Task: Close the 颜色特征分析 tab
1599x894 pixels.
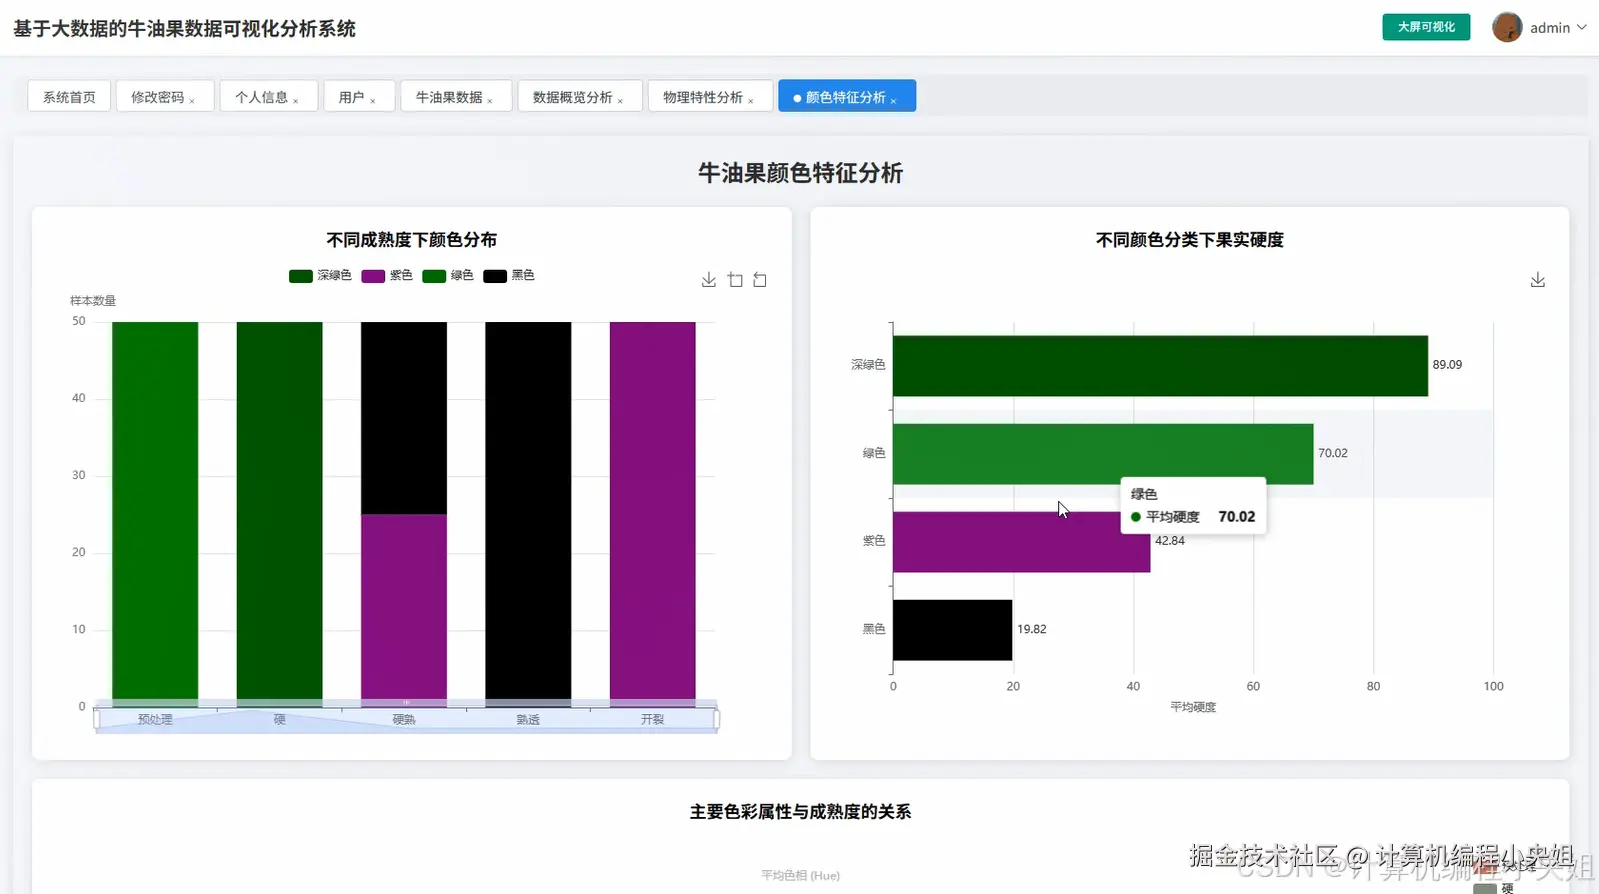Action: tap(893, 100)
